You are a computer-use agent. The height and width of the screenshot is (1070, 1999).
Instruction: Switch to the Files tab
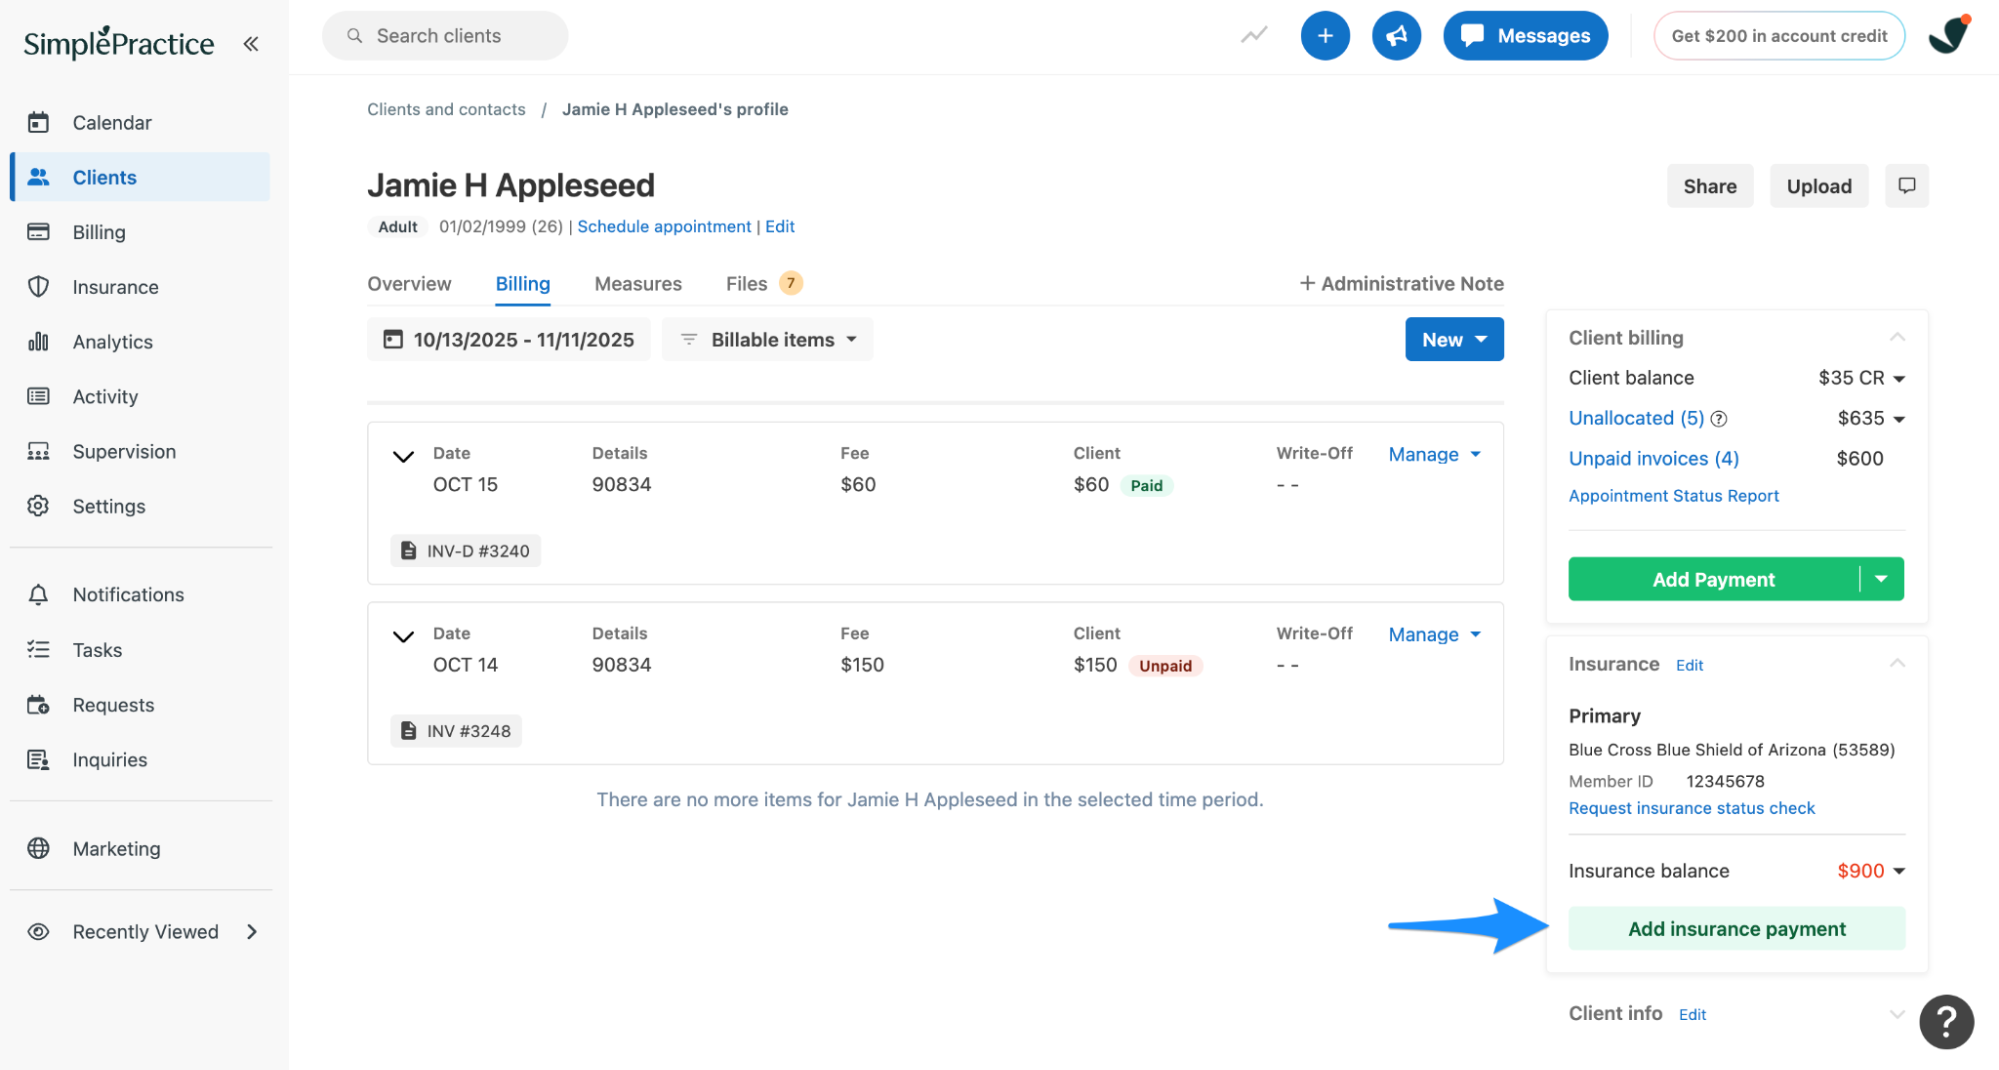point(764,284)
